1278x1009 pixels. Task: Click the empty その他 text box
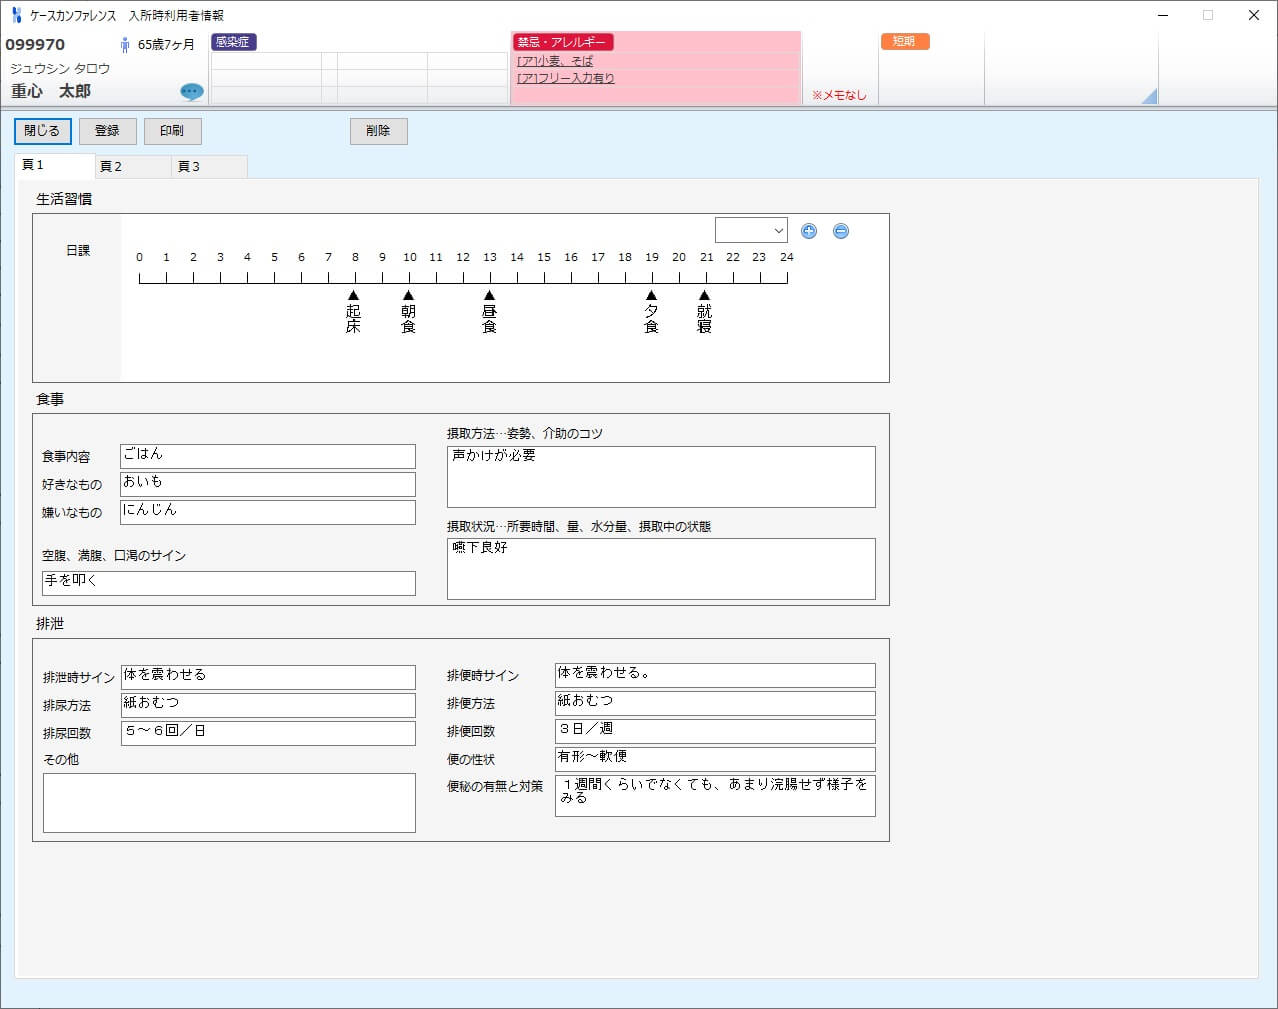(x=229, y=802)
